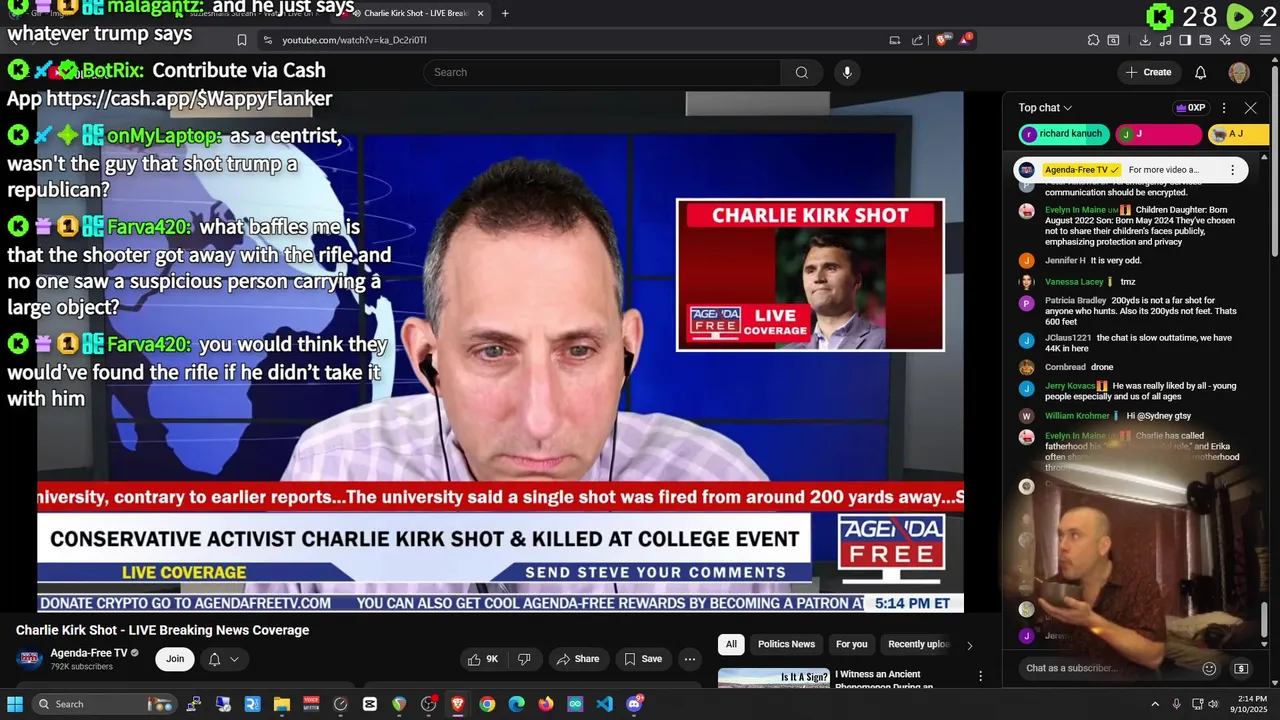
Task: Select the All filter chip
Action: [731, 644]
